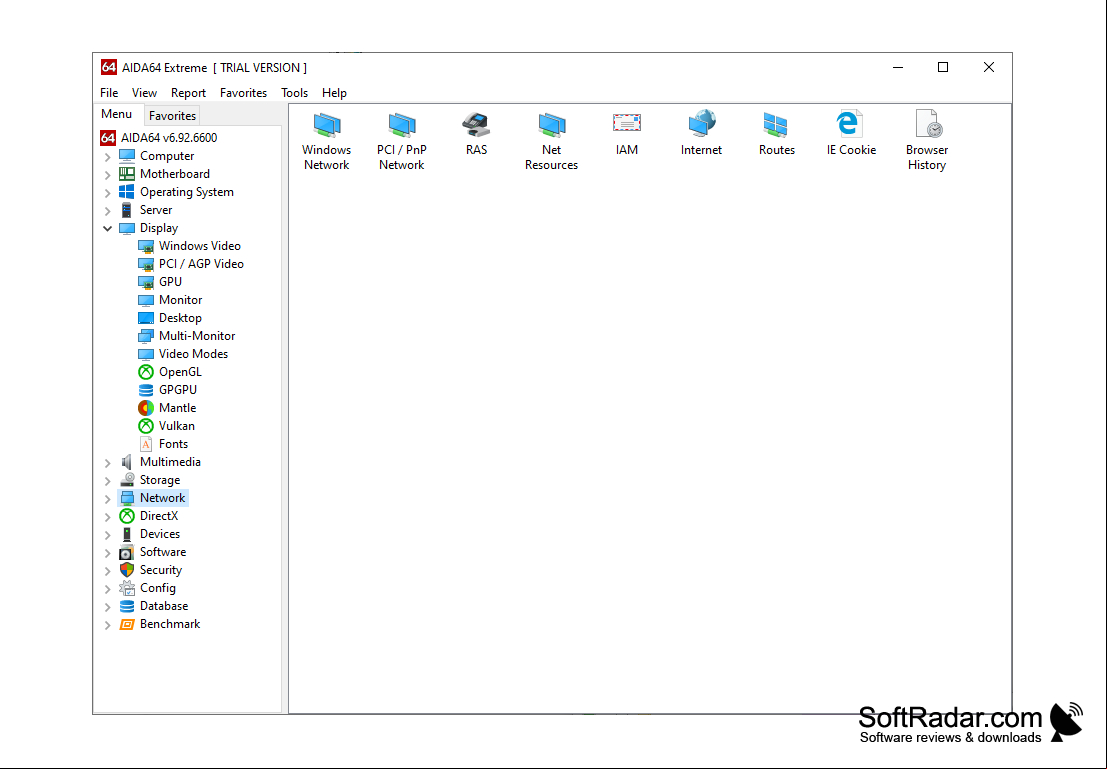
Task: Expand the Computer tree node
Action: click(107, 157)
